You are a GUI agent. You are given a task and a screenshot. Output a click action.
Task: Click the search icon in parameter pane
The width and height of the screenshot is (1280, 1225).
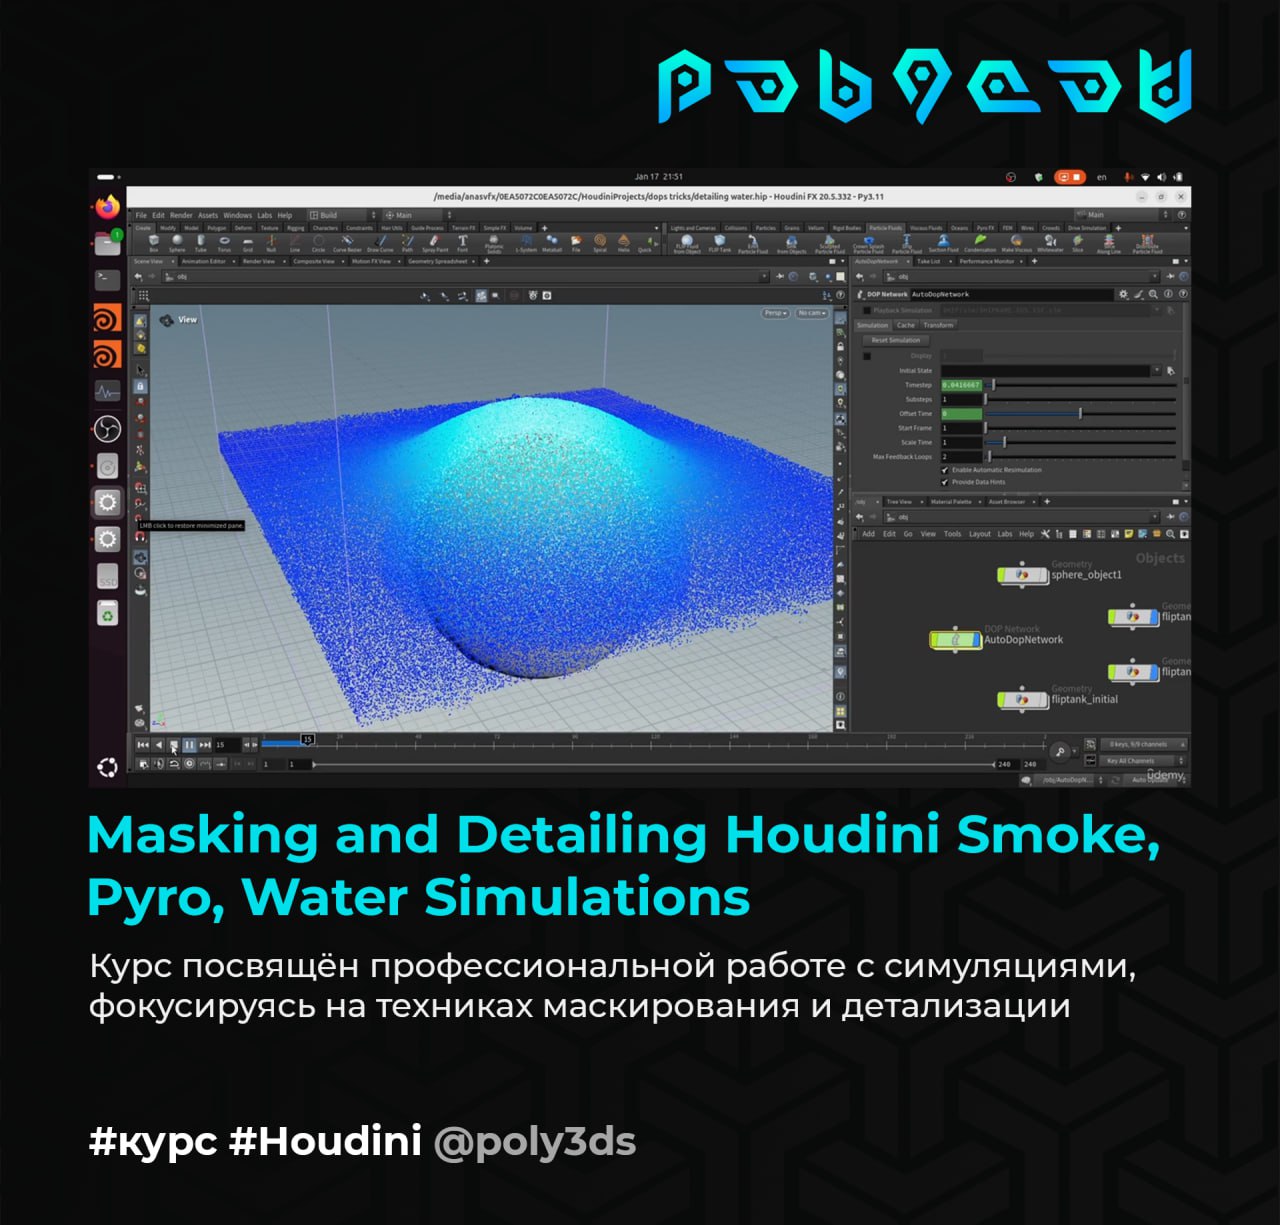[x=1153, y=294]
